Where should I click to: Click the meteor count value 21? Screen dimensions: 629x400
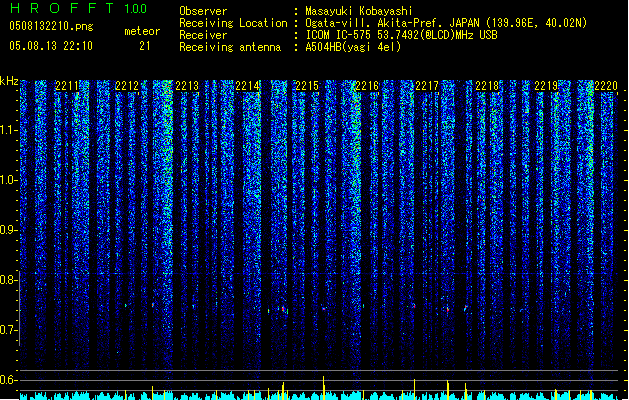coord(145,46)
